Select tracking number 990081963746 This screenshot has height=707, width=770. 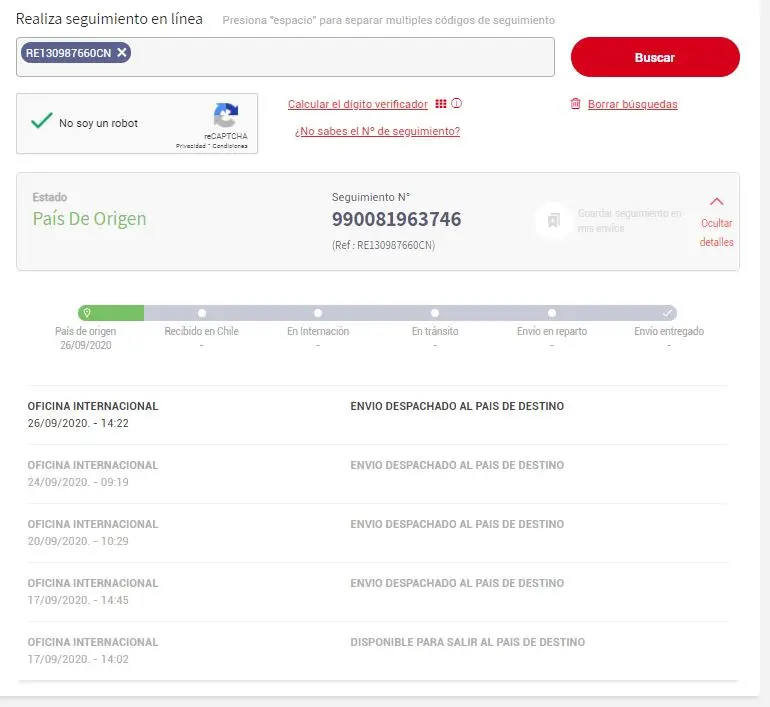396,219
